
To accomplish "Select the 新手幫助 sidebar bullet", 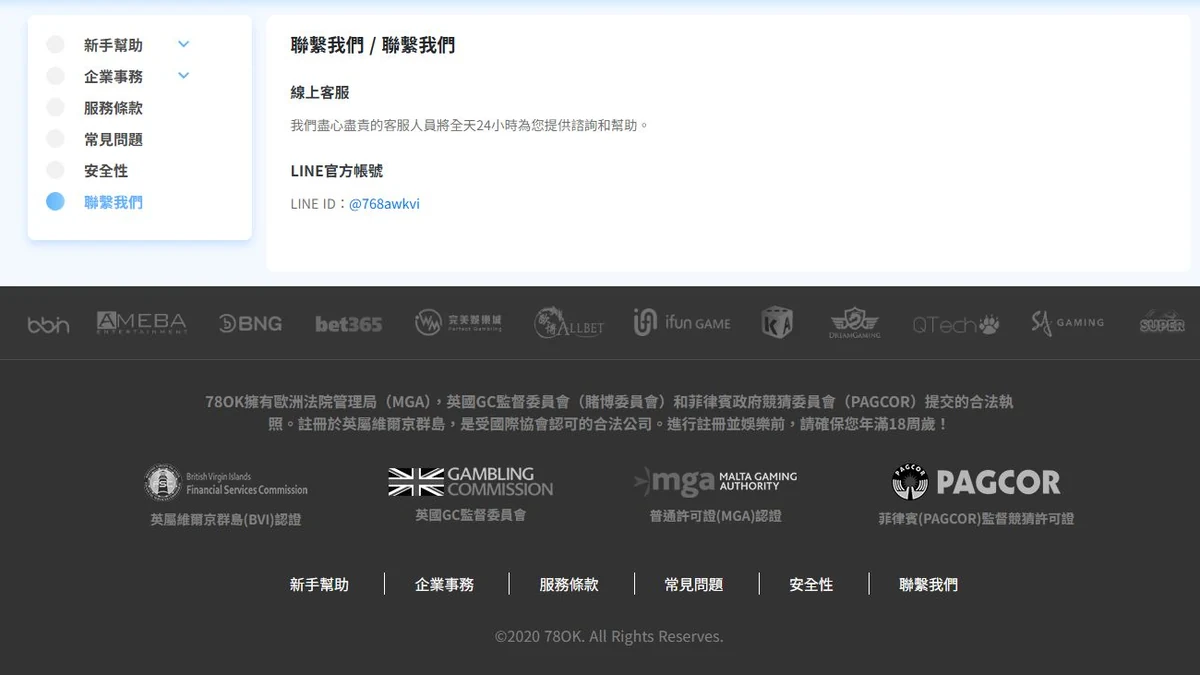I will coord(55,45).
